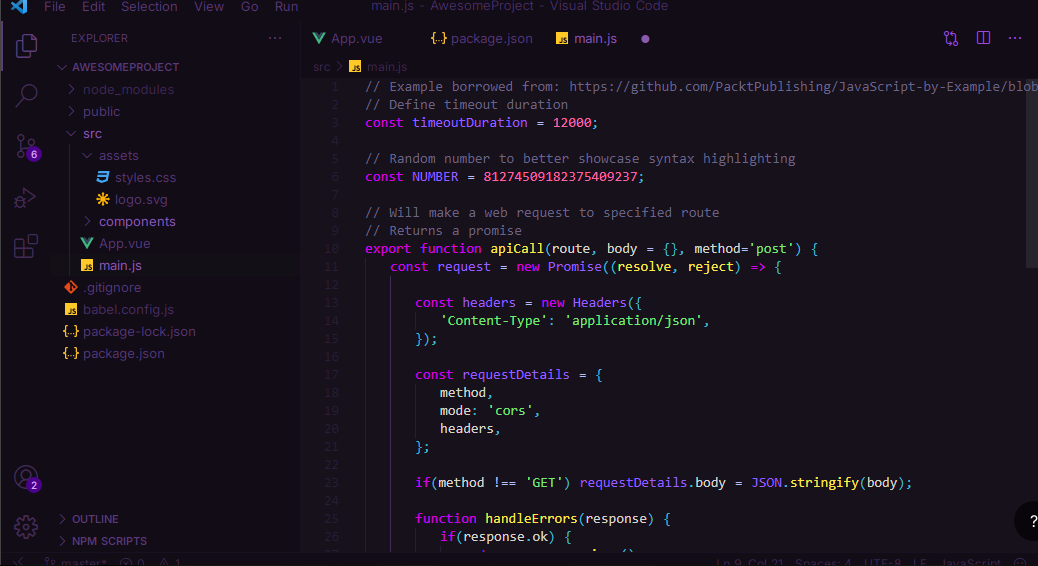Open .gitignore file in explorer

click(x=112, y=287)
